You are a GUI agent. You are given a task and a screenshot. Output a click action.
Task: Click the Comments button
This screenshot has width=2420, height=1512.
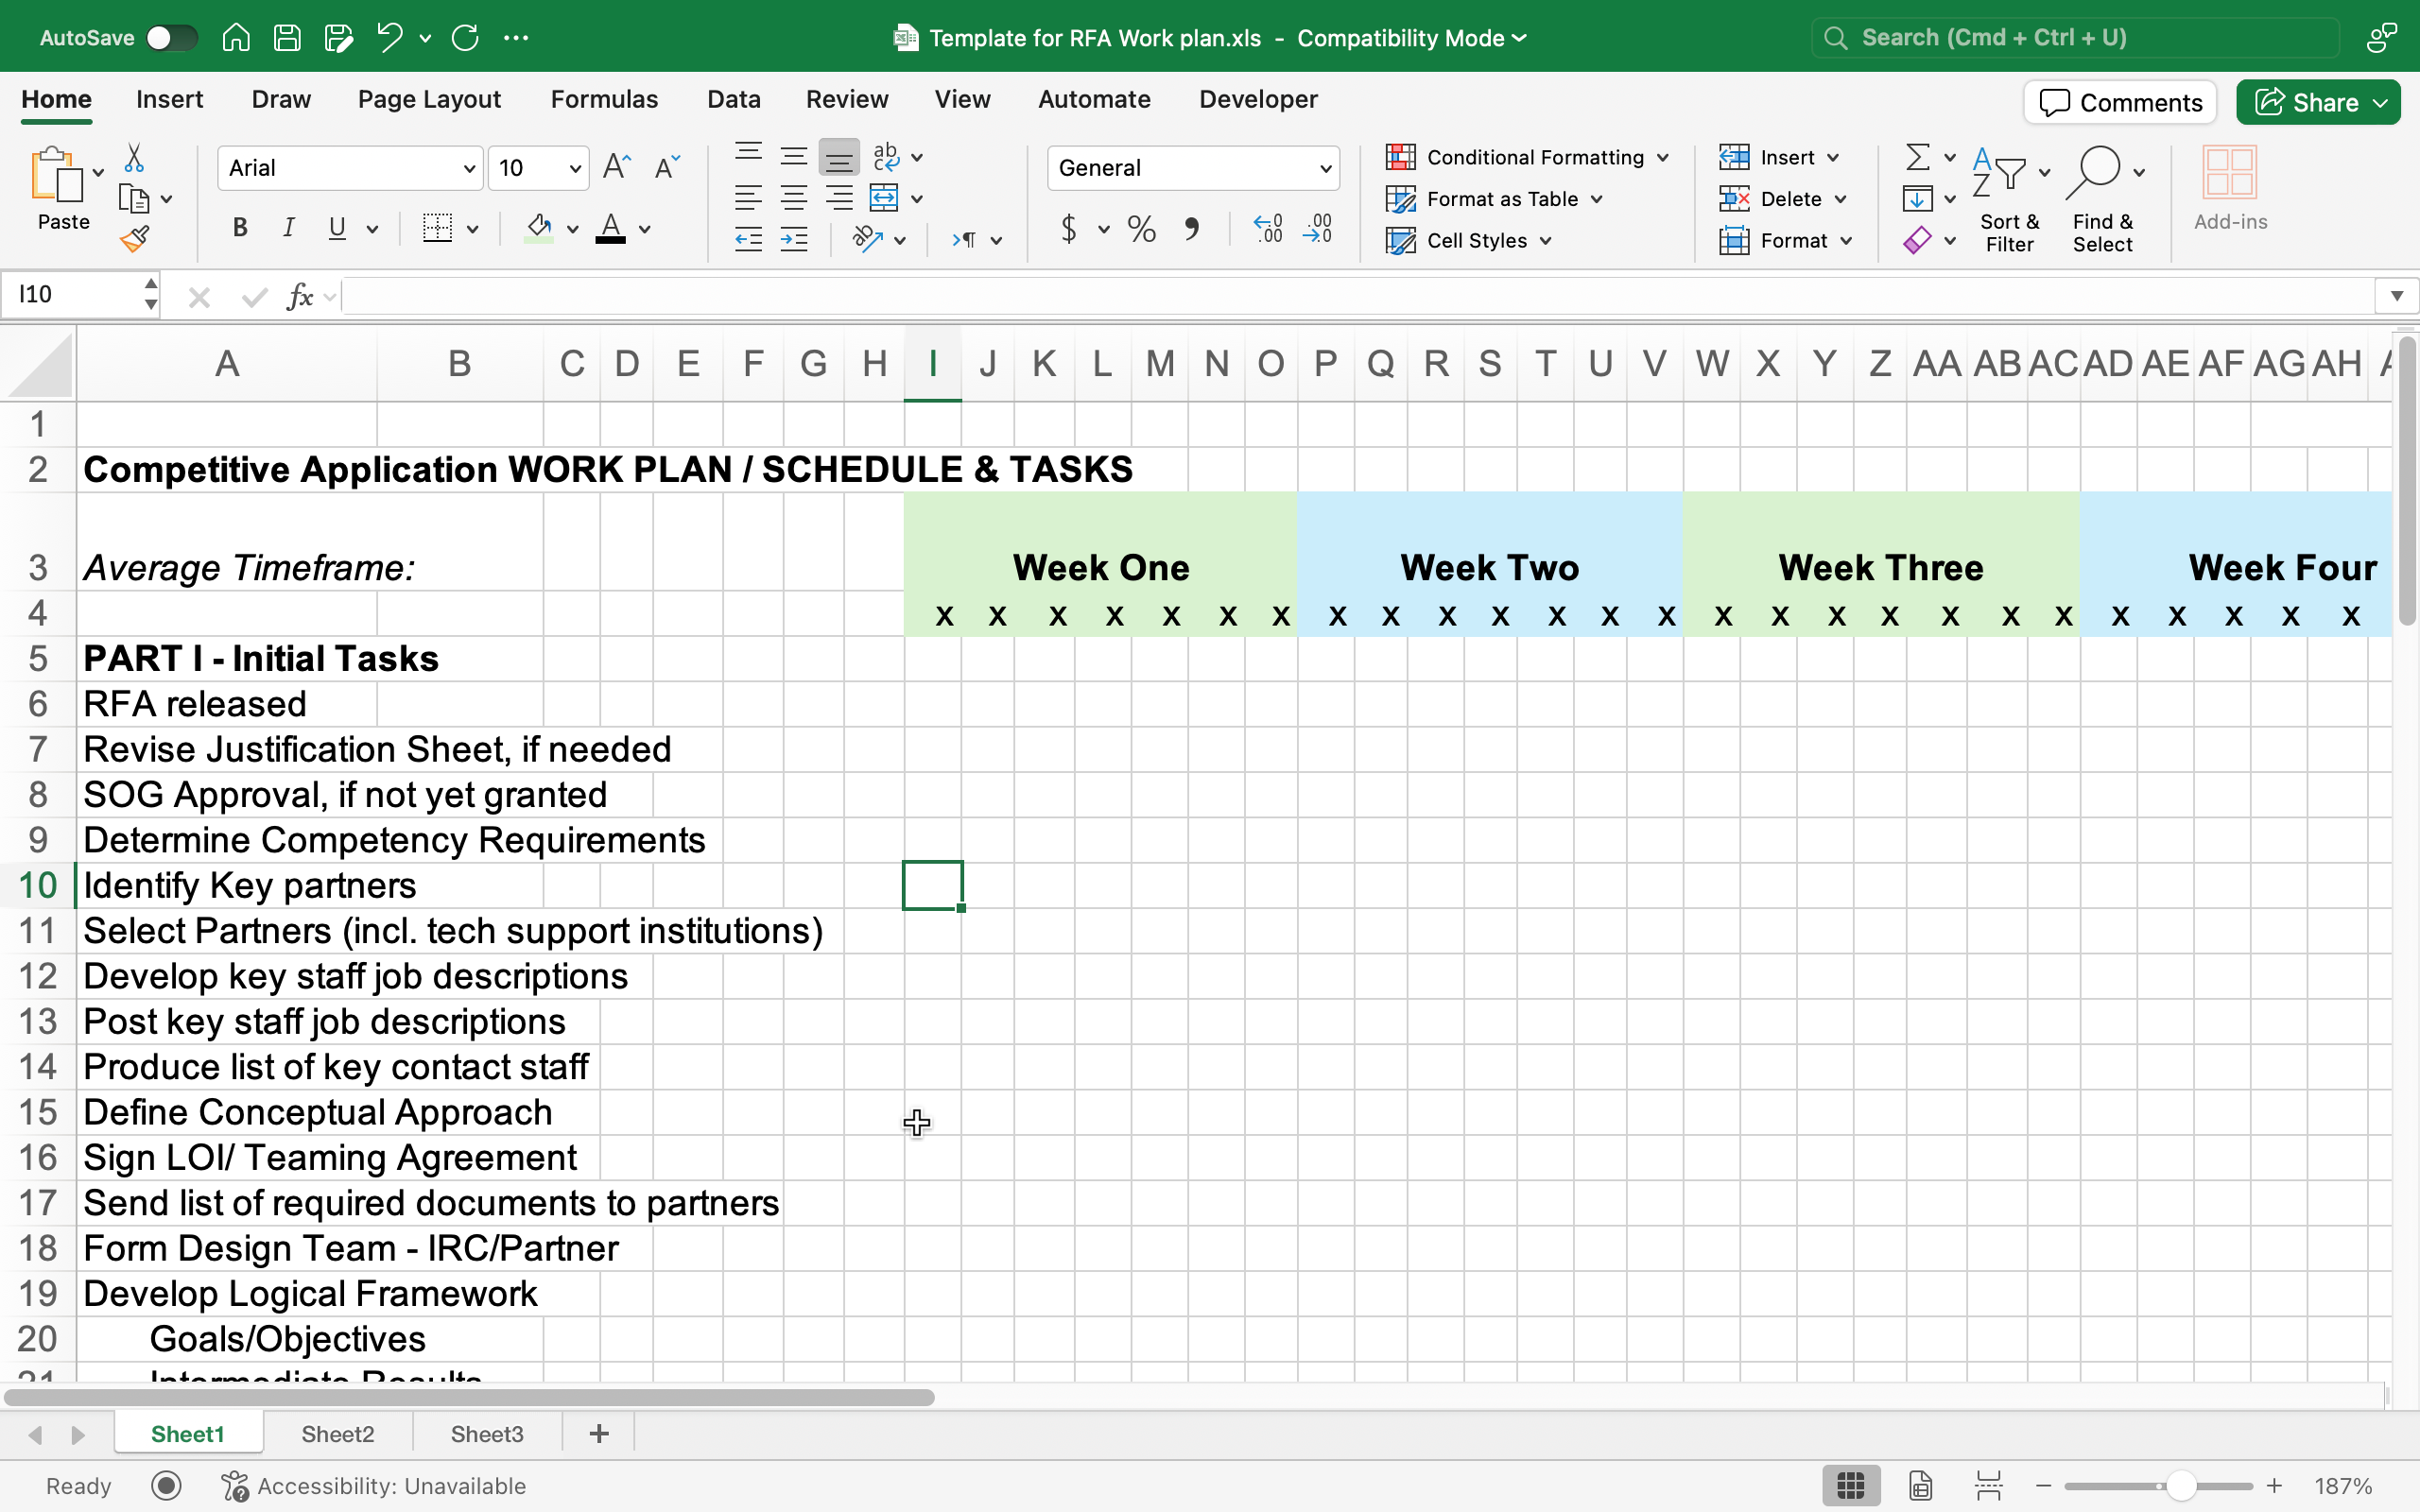(2120, 102)
